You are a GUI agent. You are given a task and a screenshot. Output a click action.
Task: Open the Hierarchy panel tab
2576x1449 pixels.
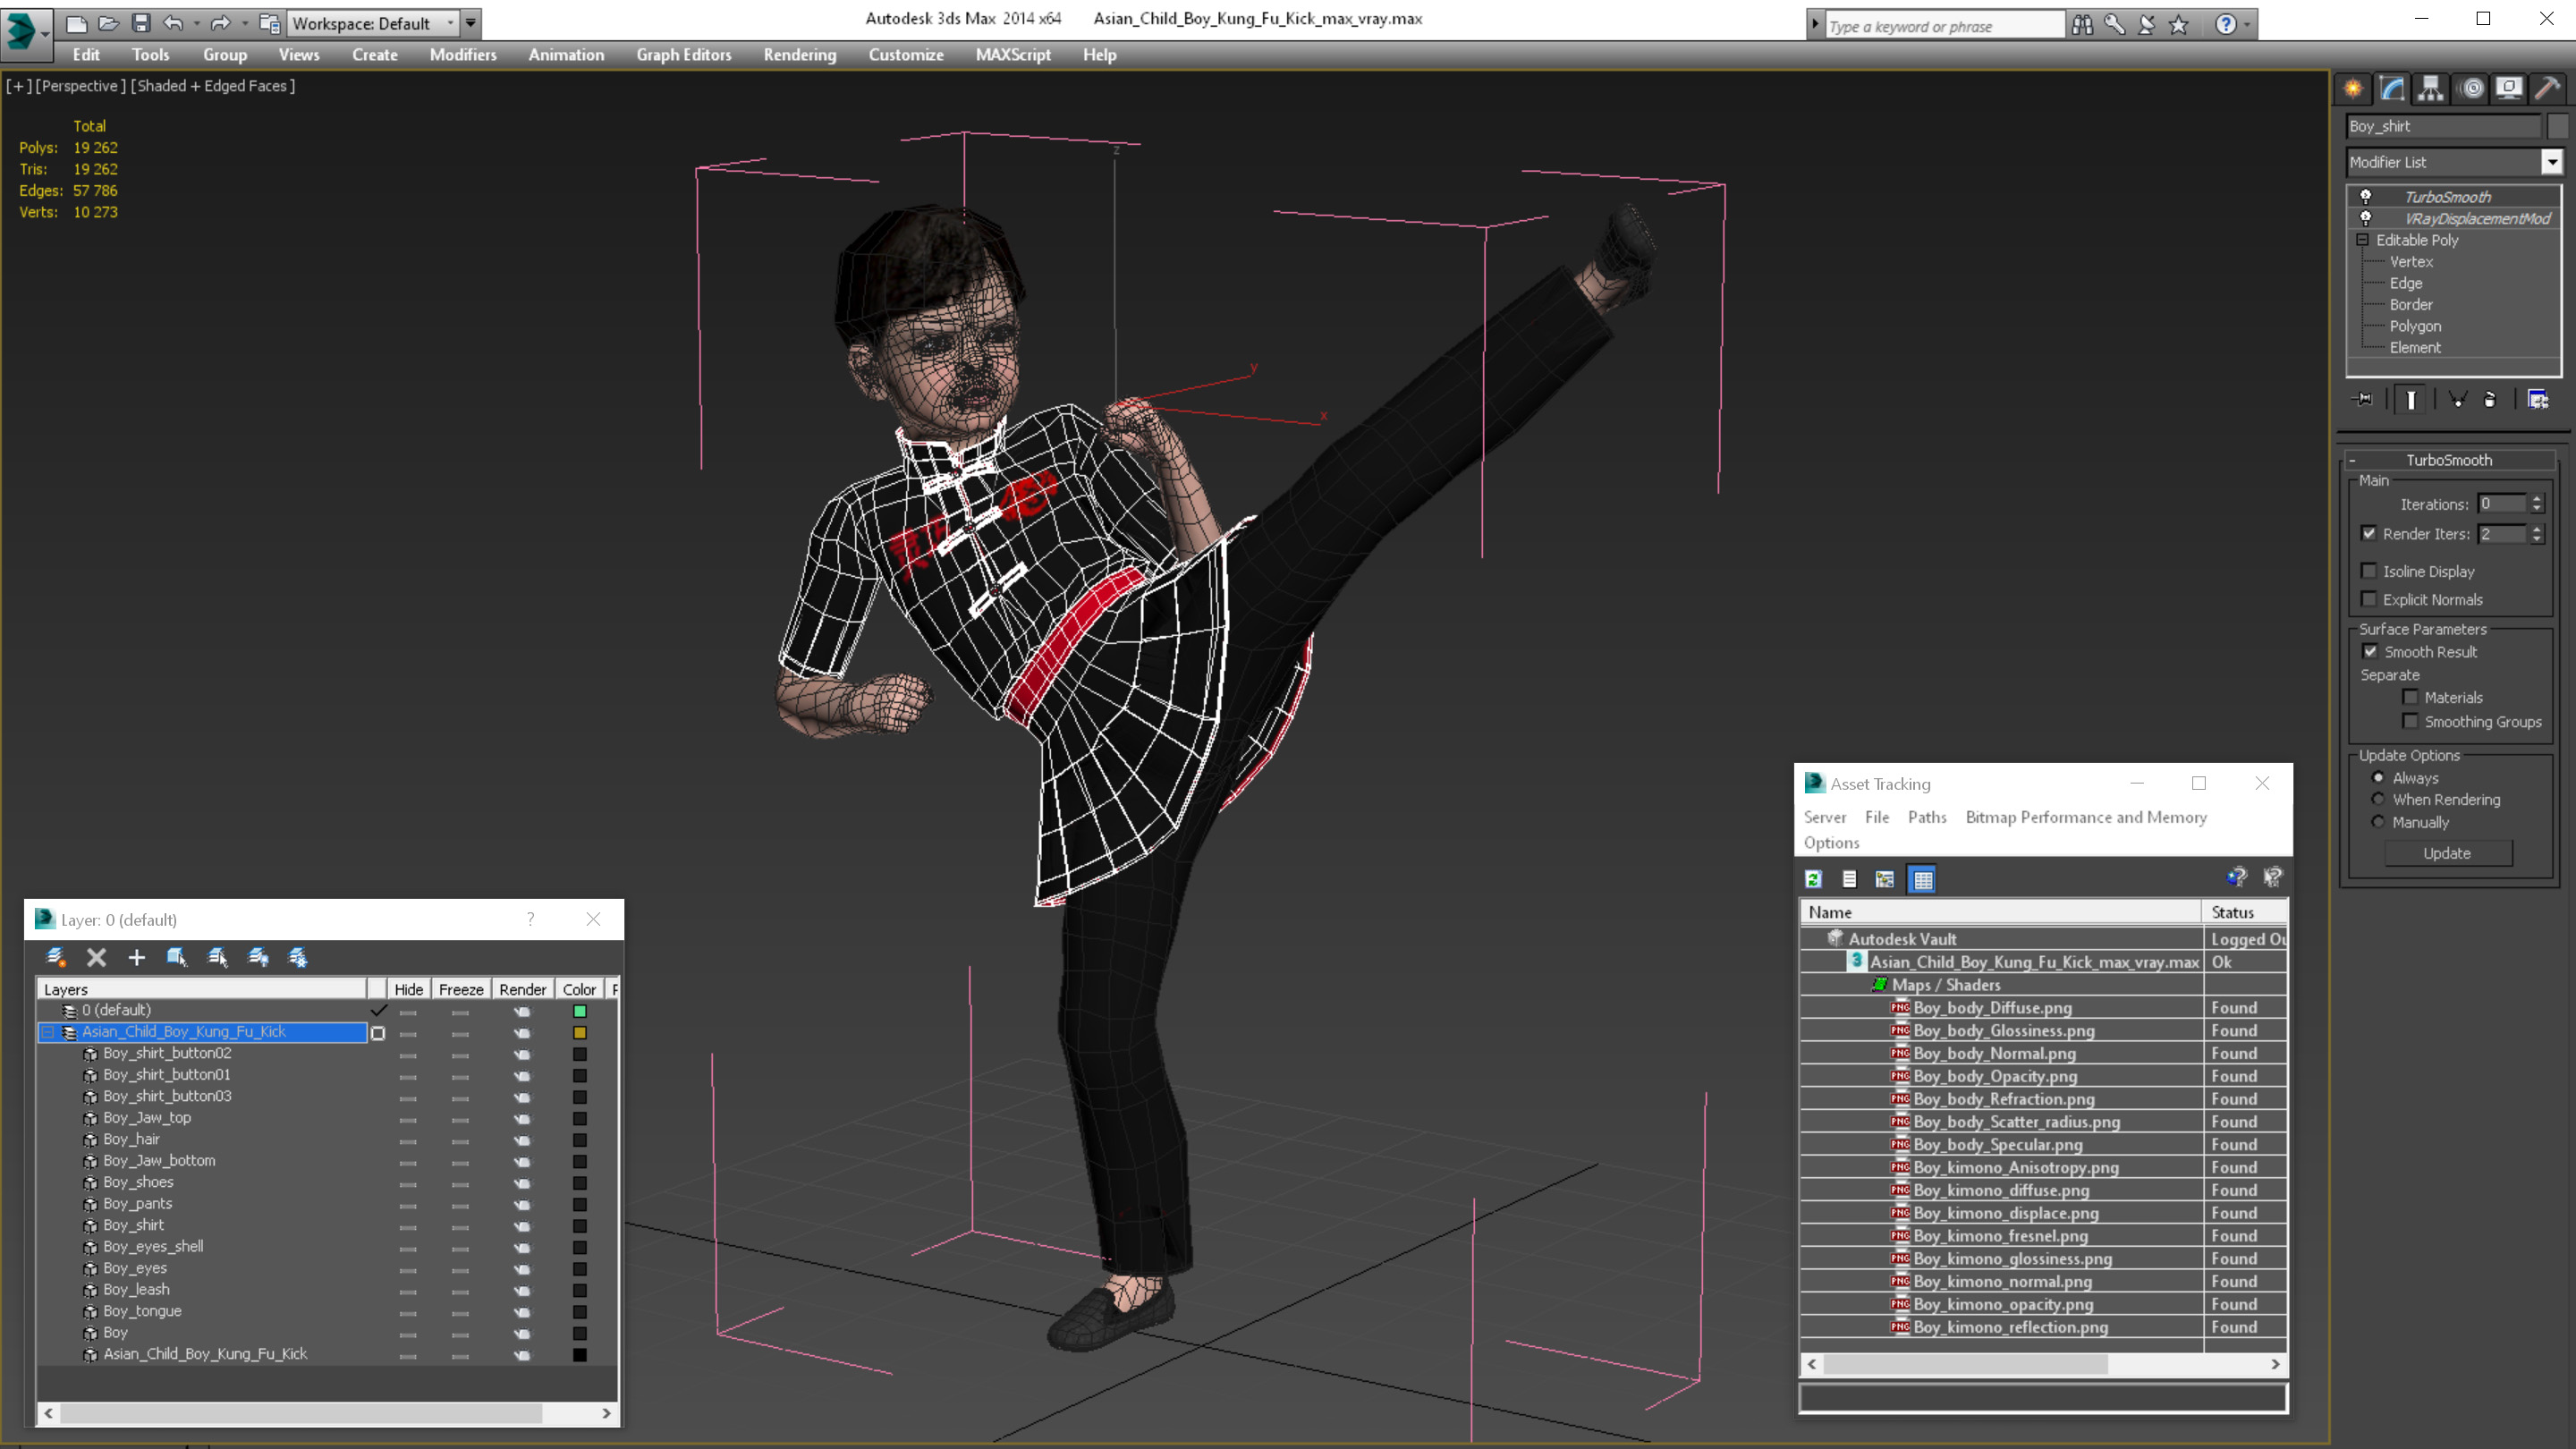click(x=2431, y=88)
